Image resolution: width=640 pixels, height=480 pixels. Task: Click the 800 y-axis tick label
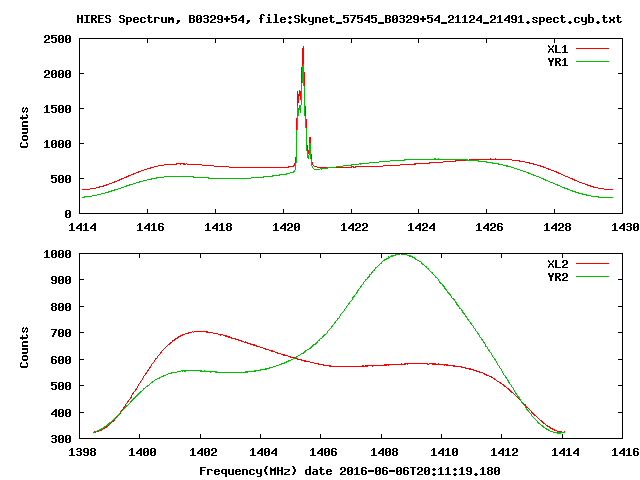tap(61, 307)
